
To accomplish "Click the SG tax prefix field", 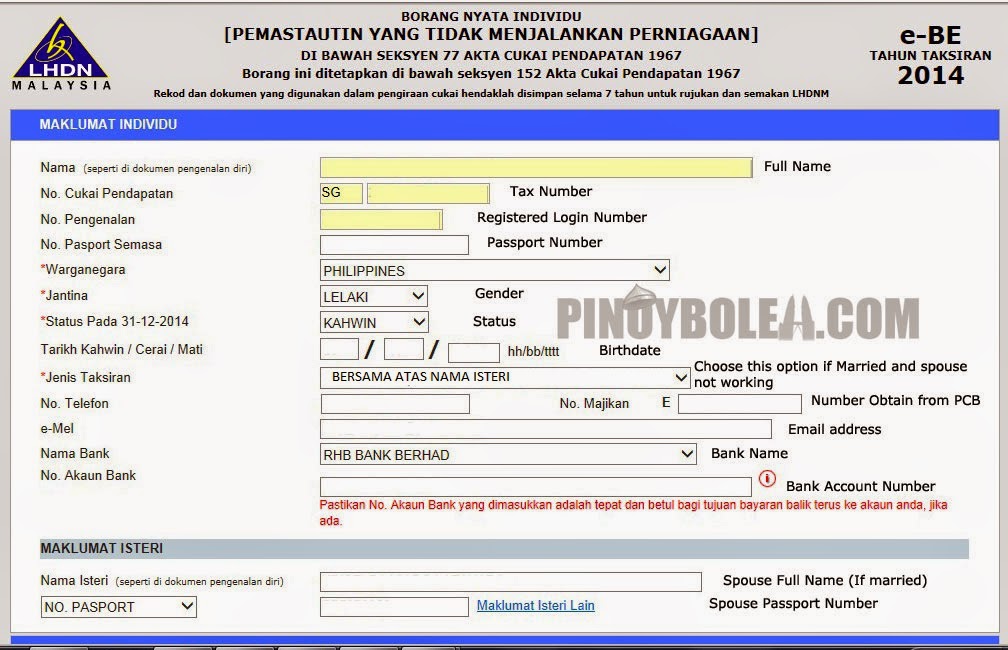I will point(341,193).
